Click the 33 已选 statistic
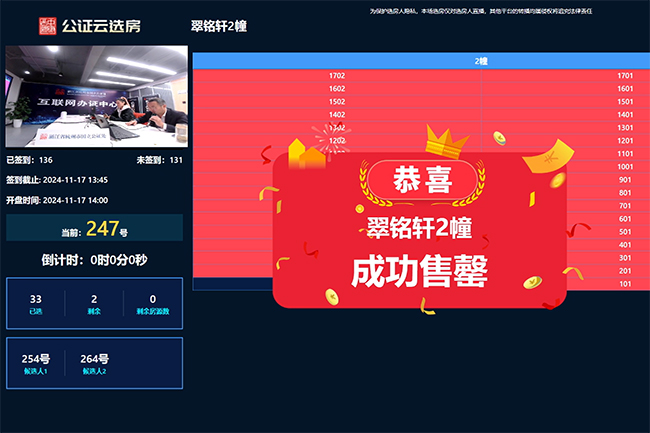 pos(36,304)
